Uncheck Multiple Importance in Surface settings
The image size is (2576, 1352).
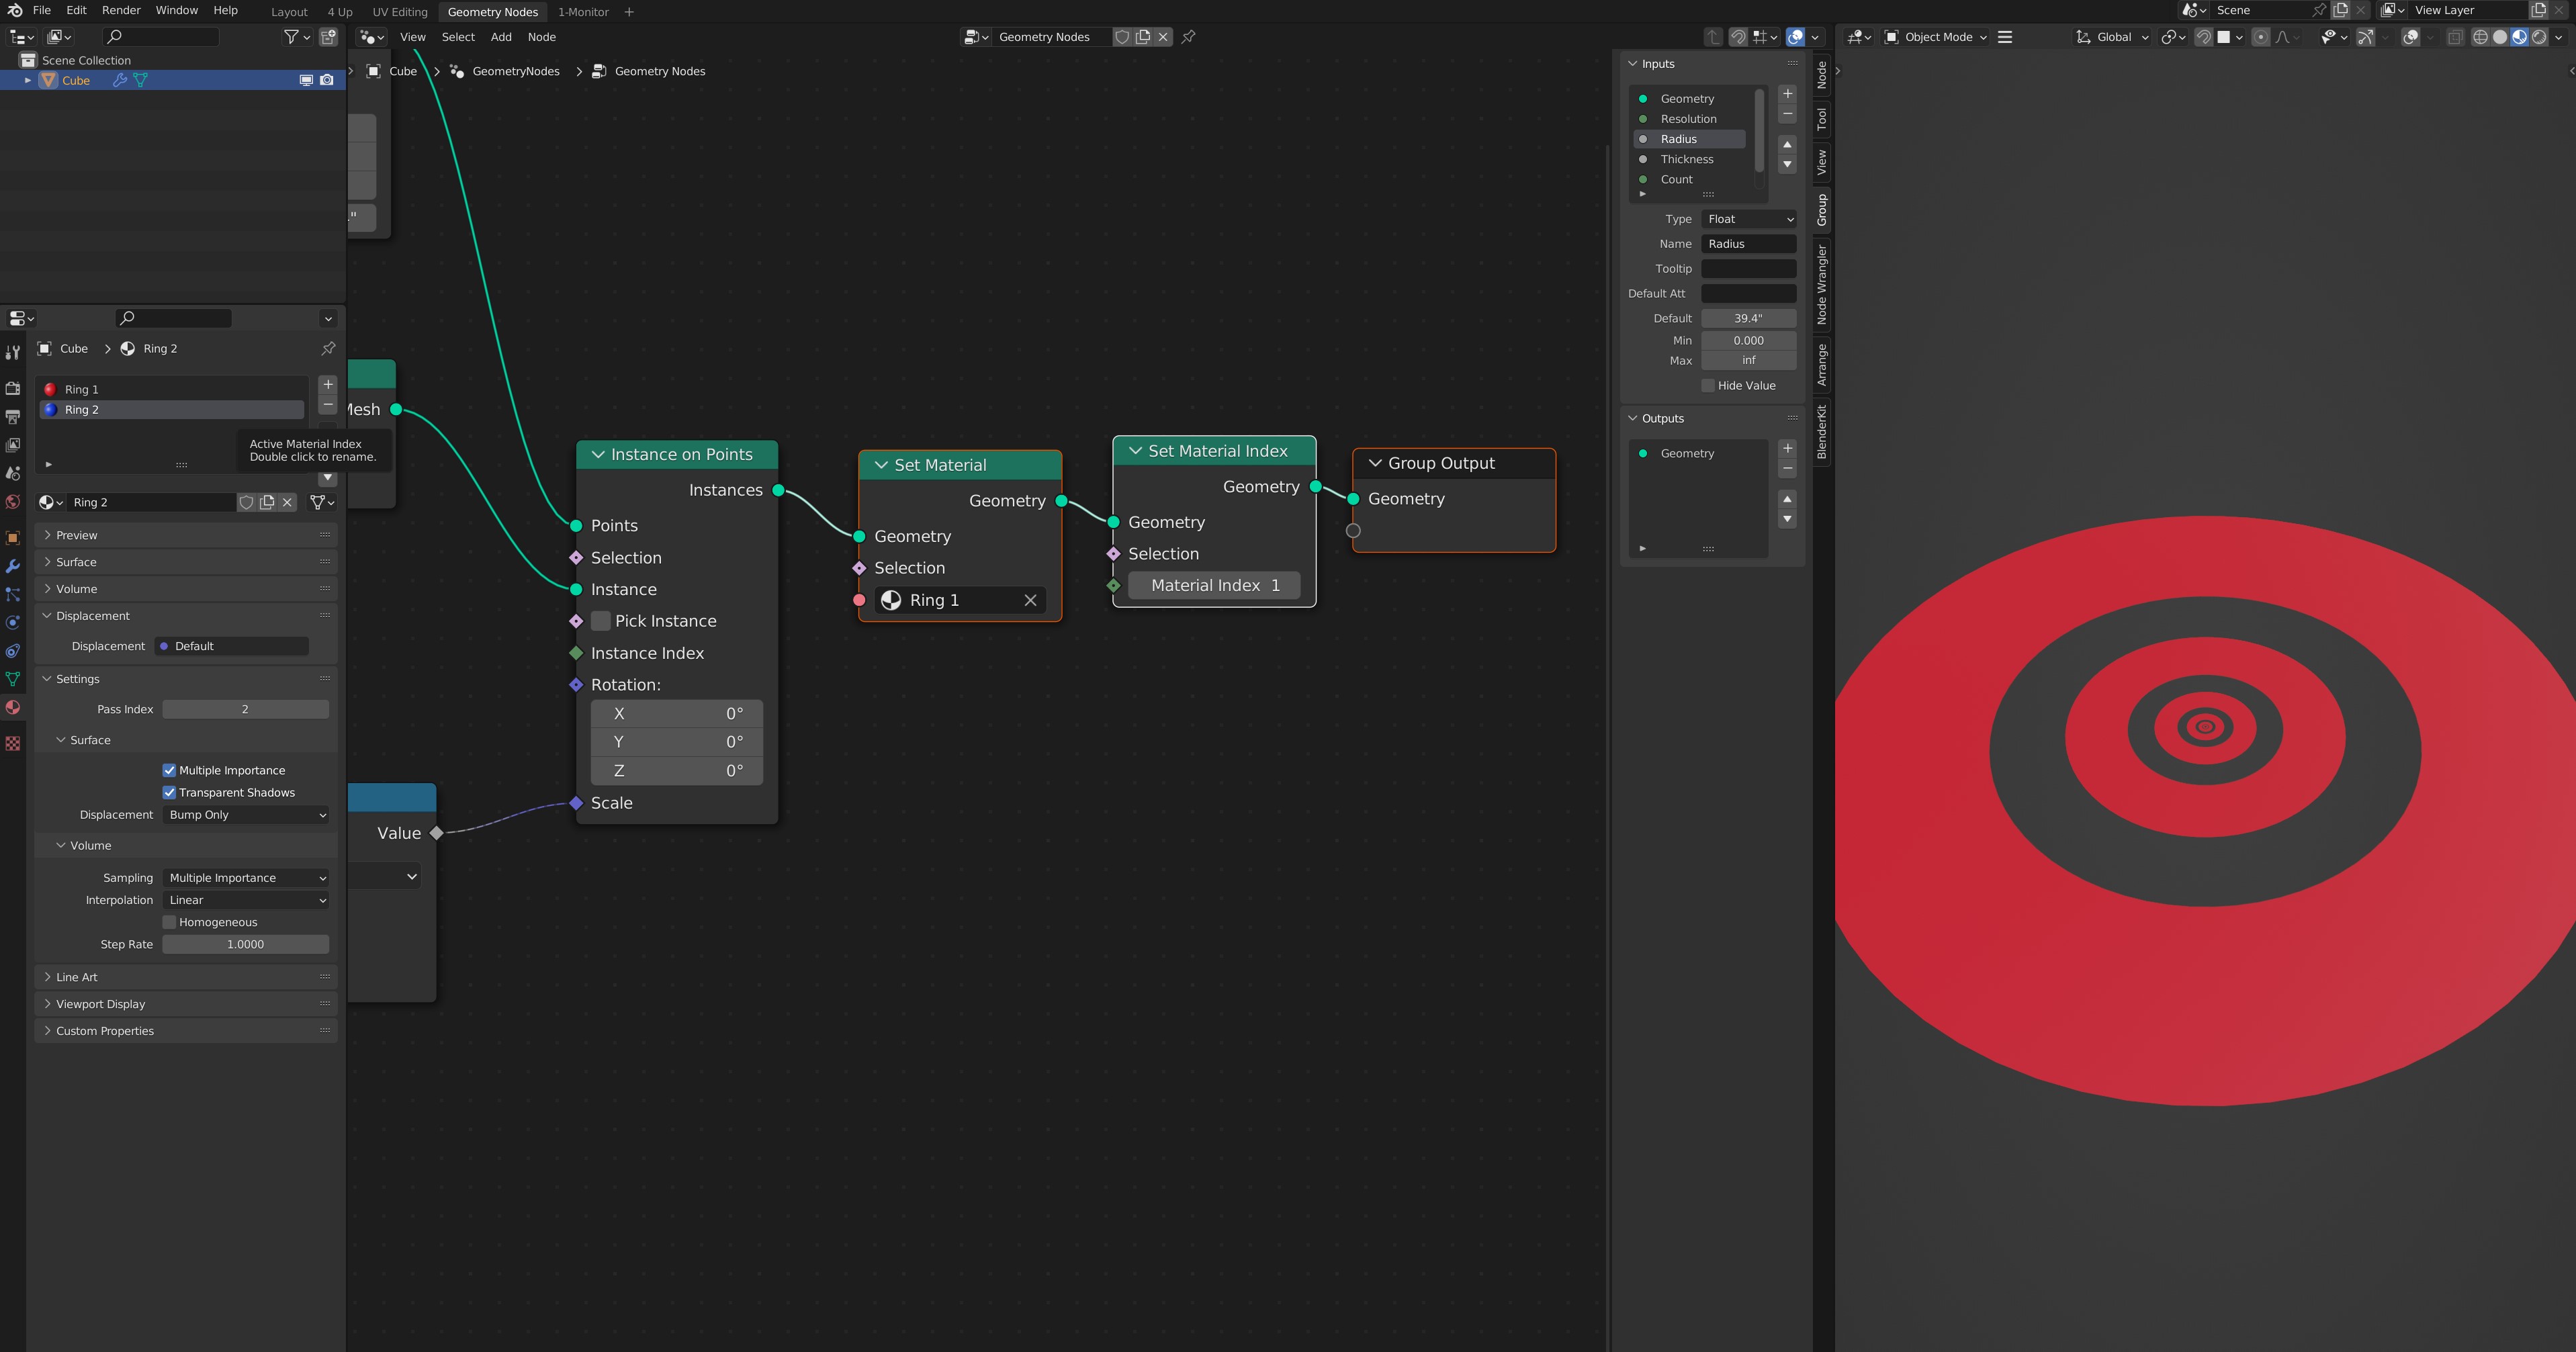(169, 770)
